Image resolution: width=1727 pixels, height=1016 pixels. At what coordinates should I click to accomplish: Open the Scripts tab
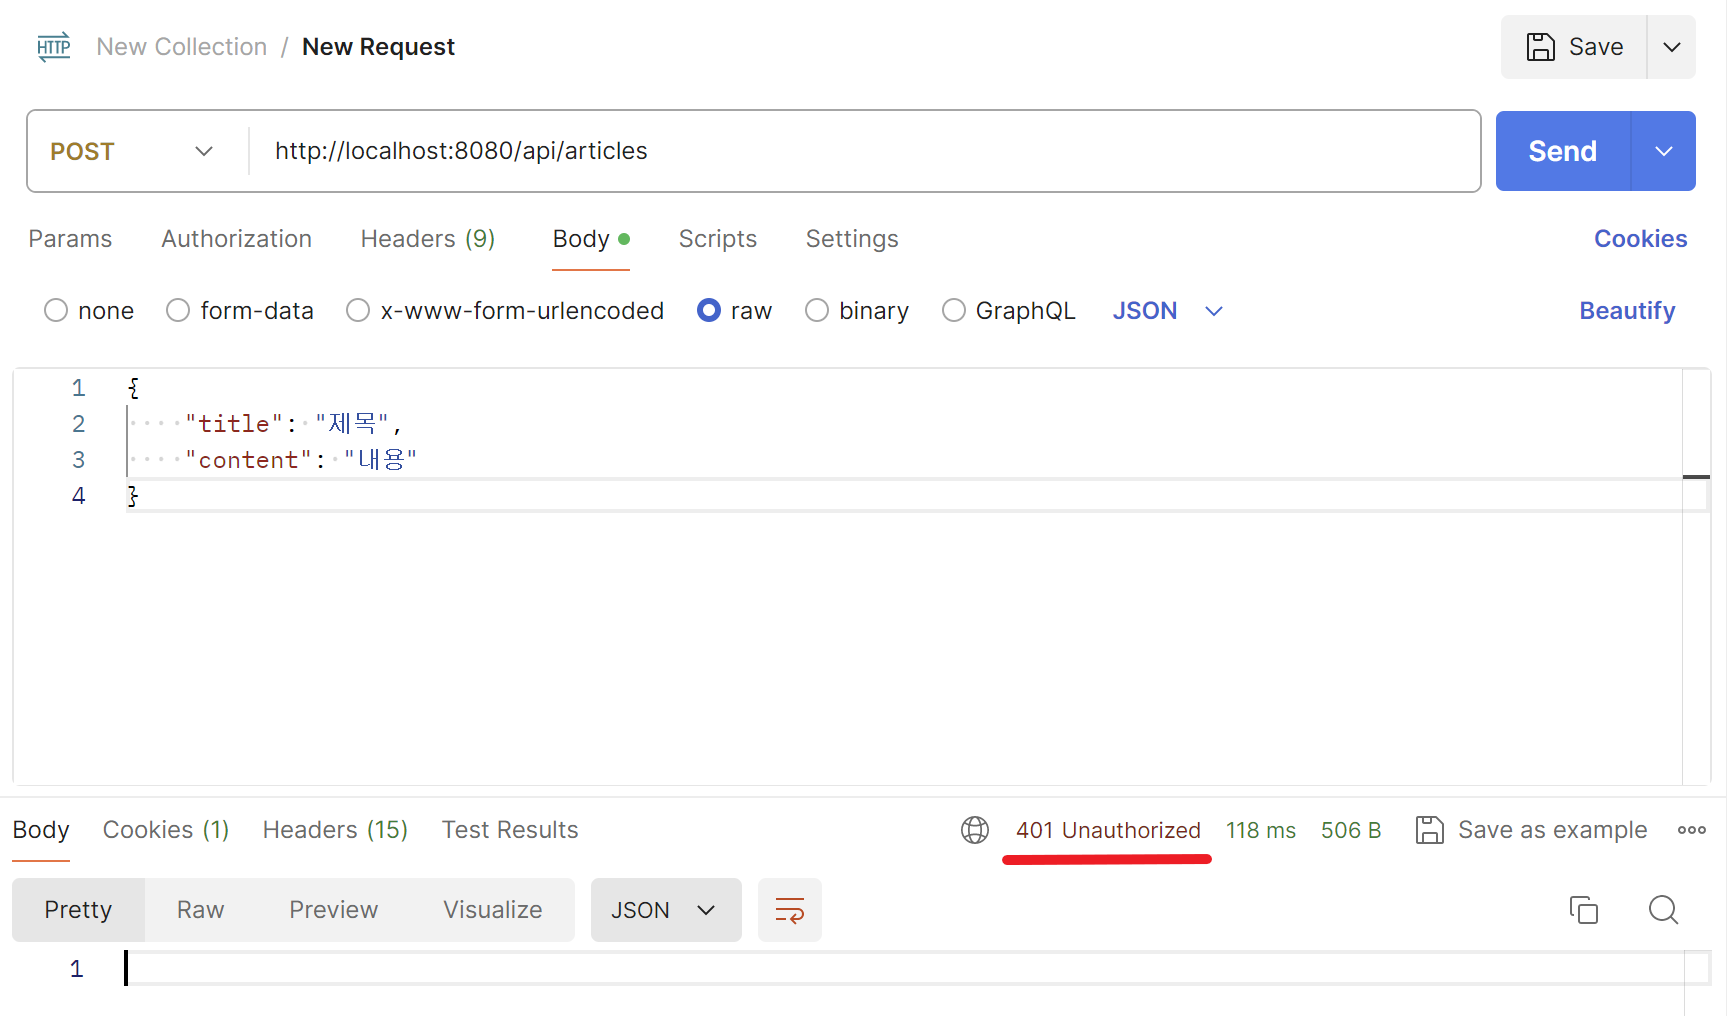718,239
